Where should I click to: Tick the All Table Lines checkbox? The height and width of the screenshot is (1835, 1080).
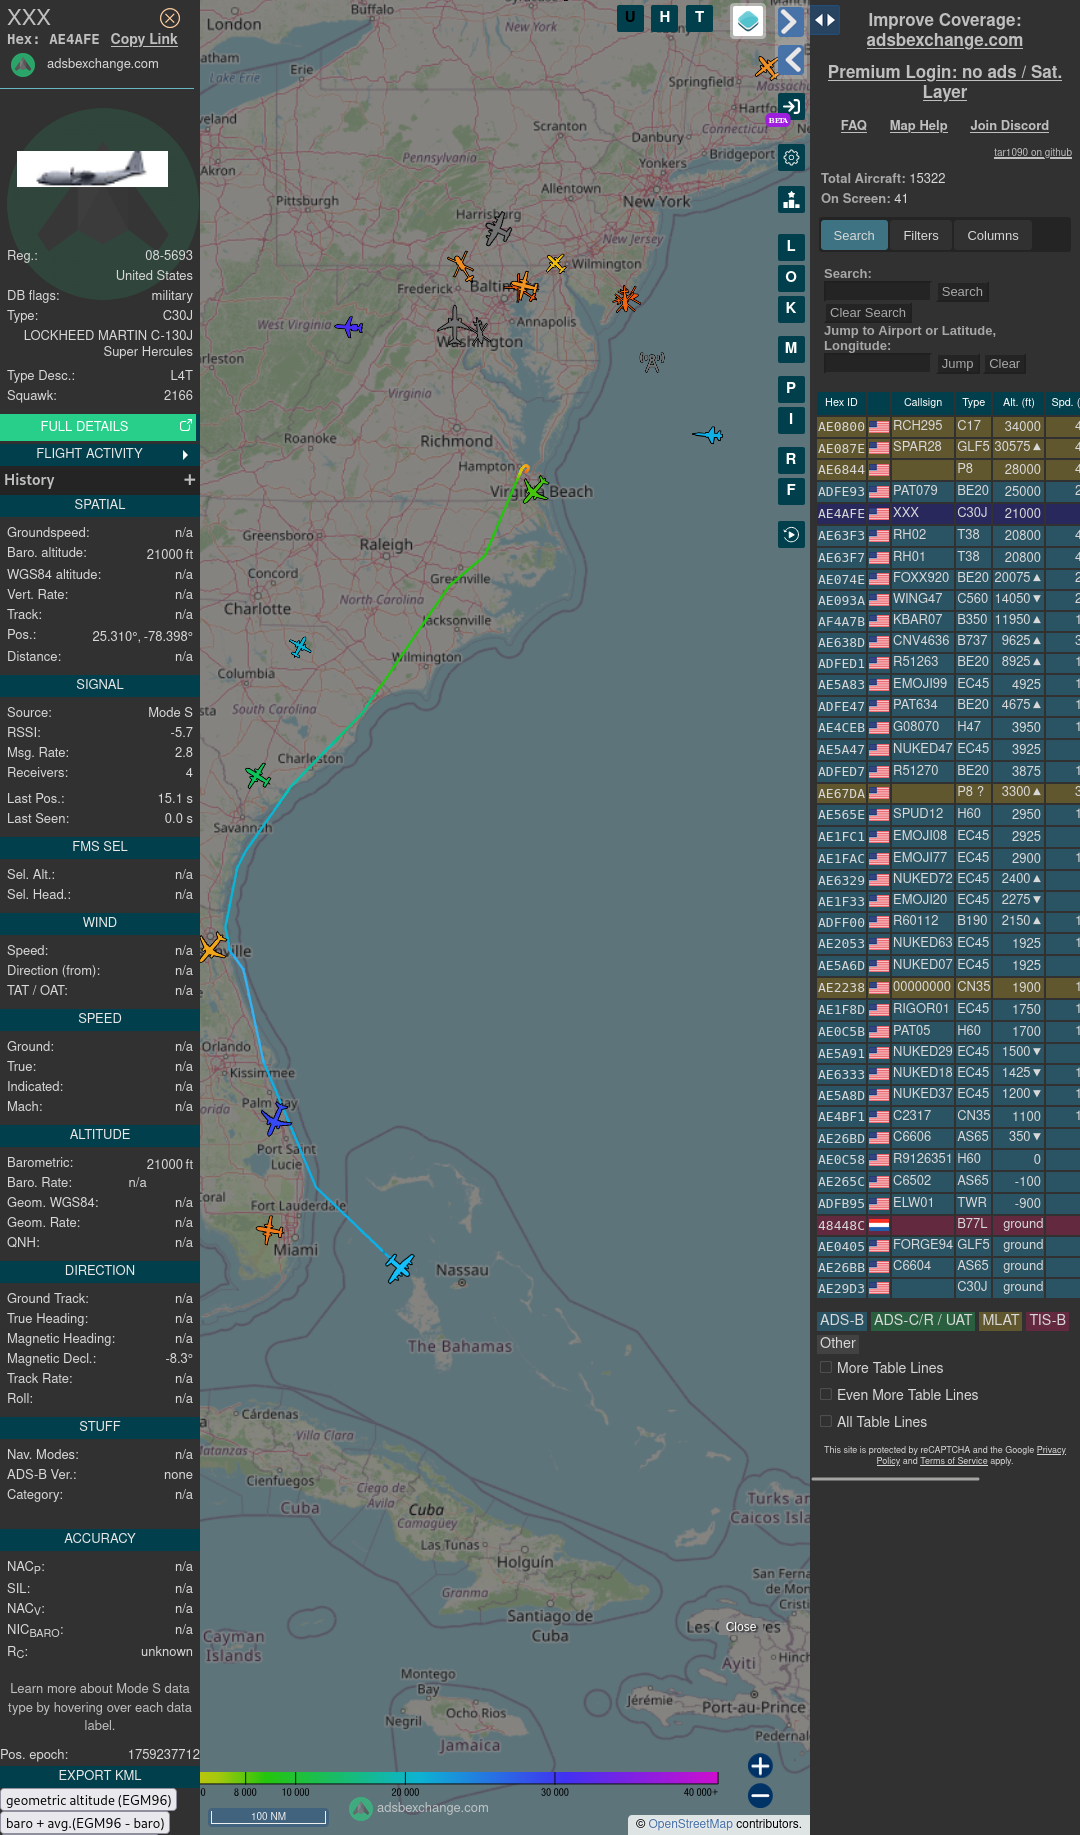click(826, 1421)
